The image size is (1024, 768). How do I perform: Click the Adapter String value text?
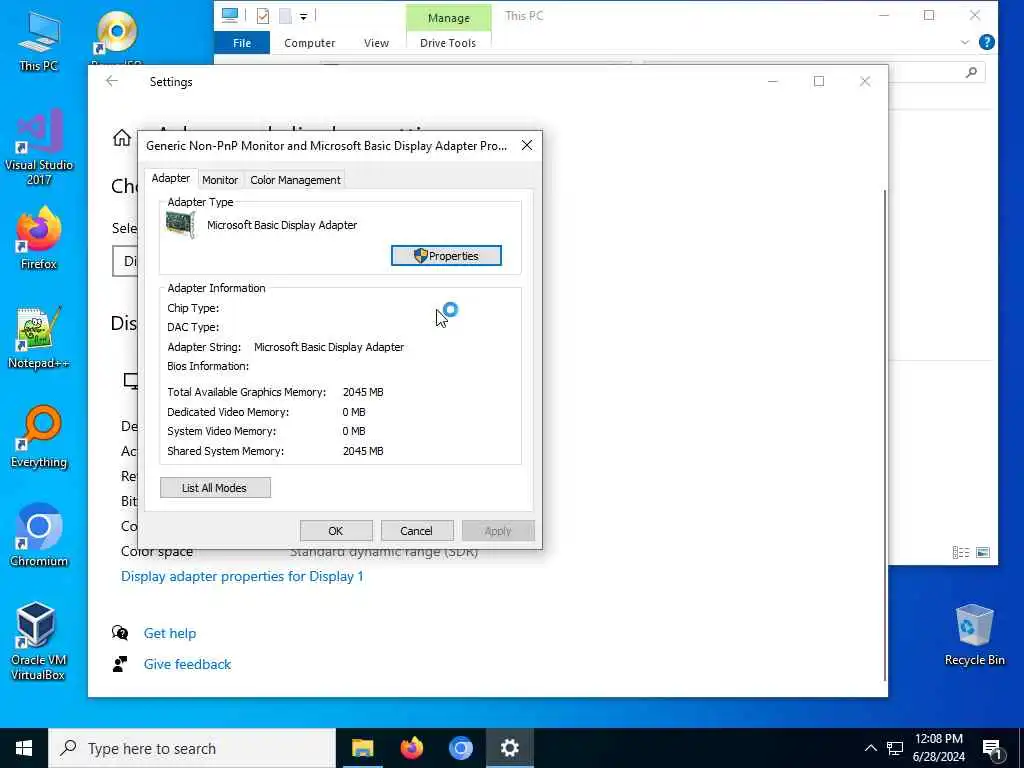click(x=328, y=347)
